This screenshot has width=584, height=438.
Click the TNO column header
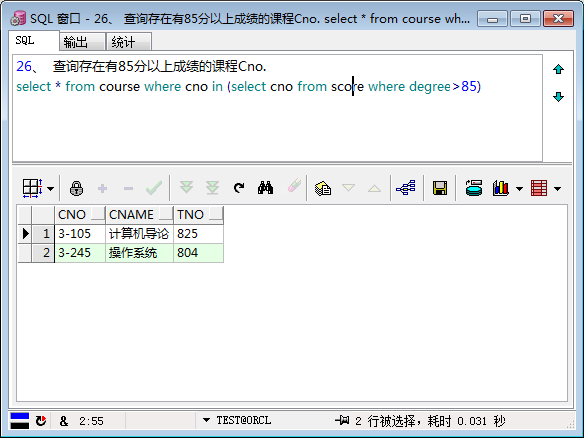pyautogui.click(x=198, y=215)
